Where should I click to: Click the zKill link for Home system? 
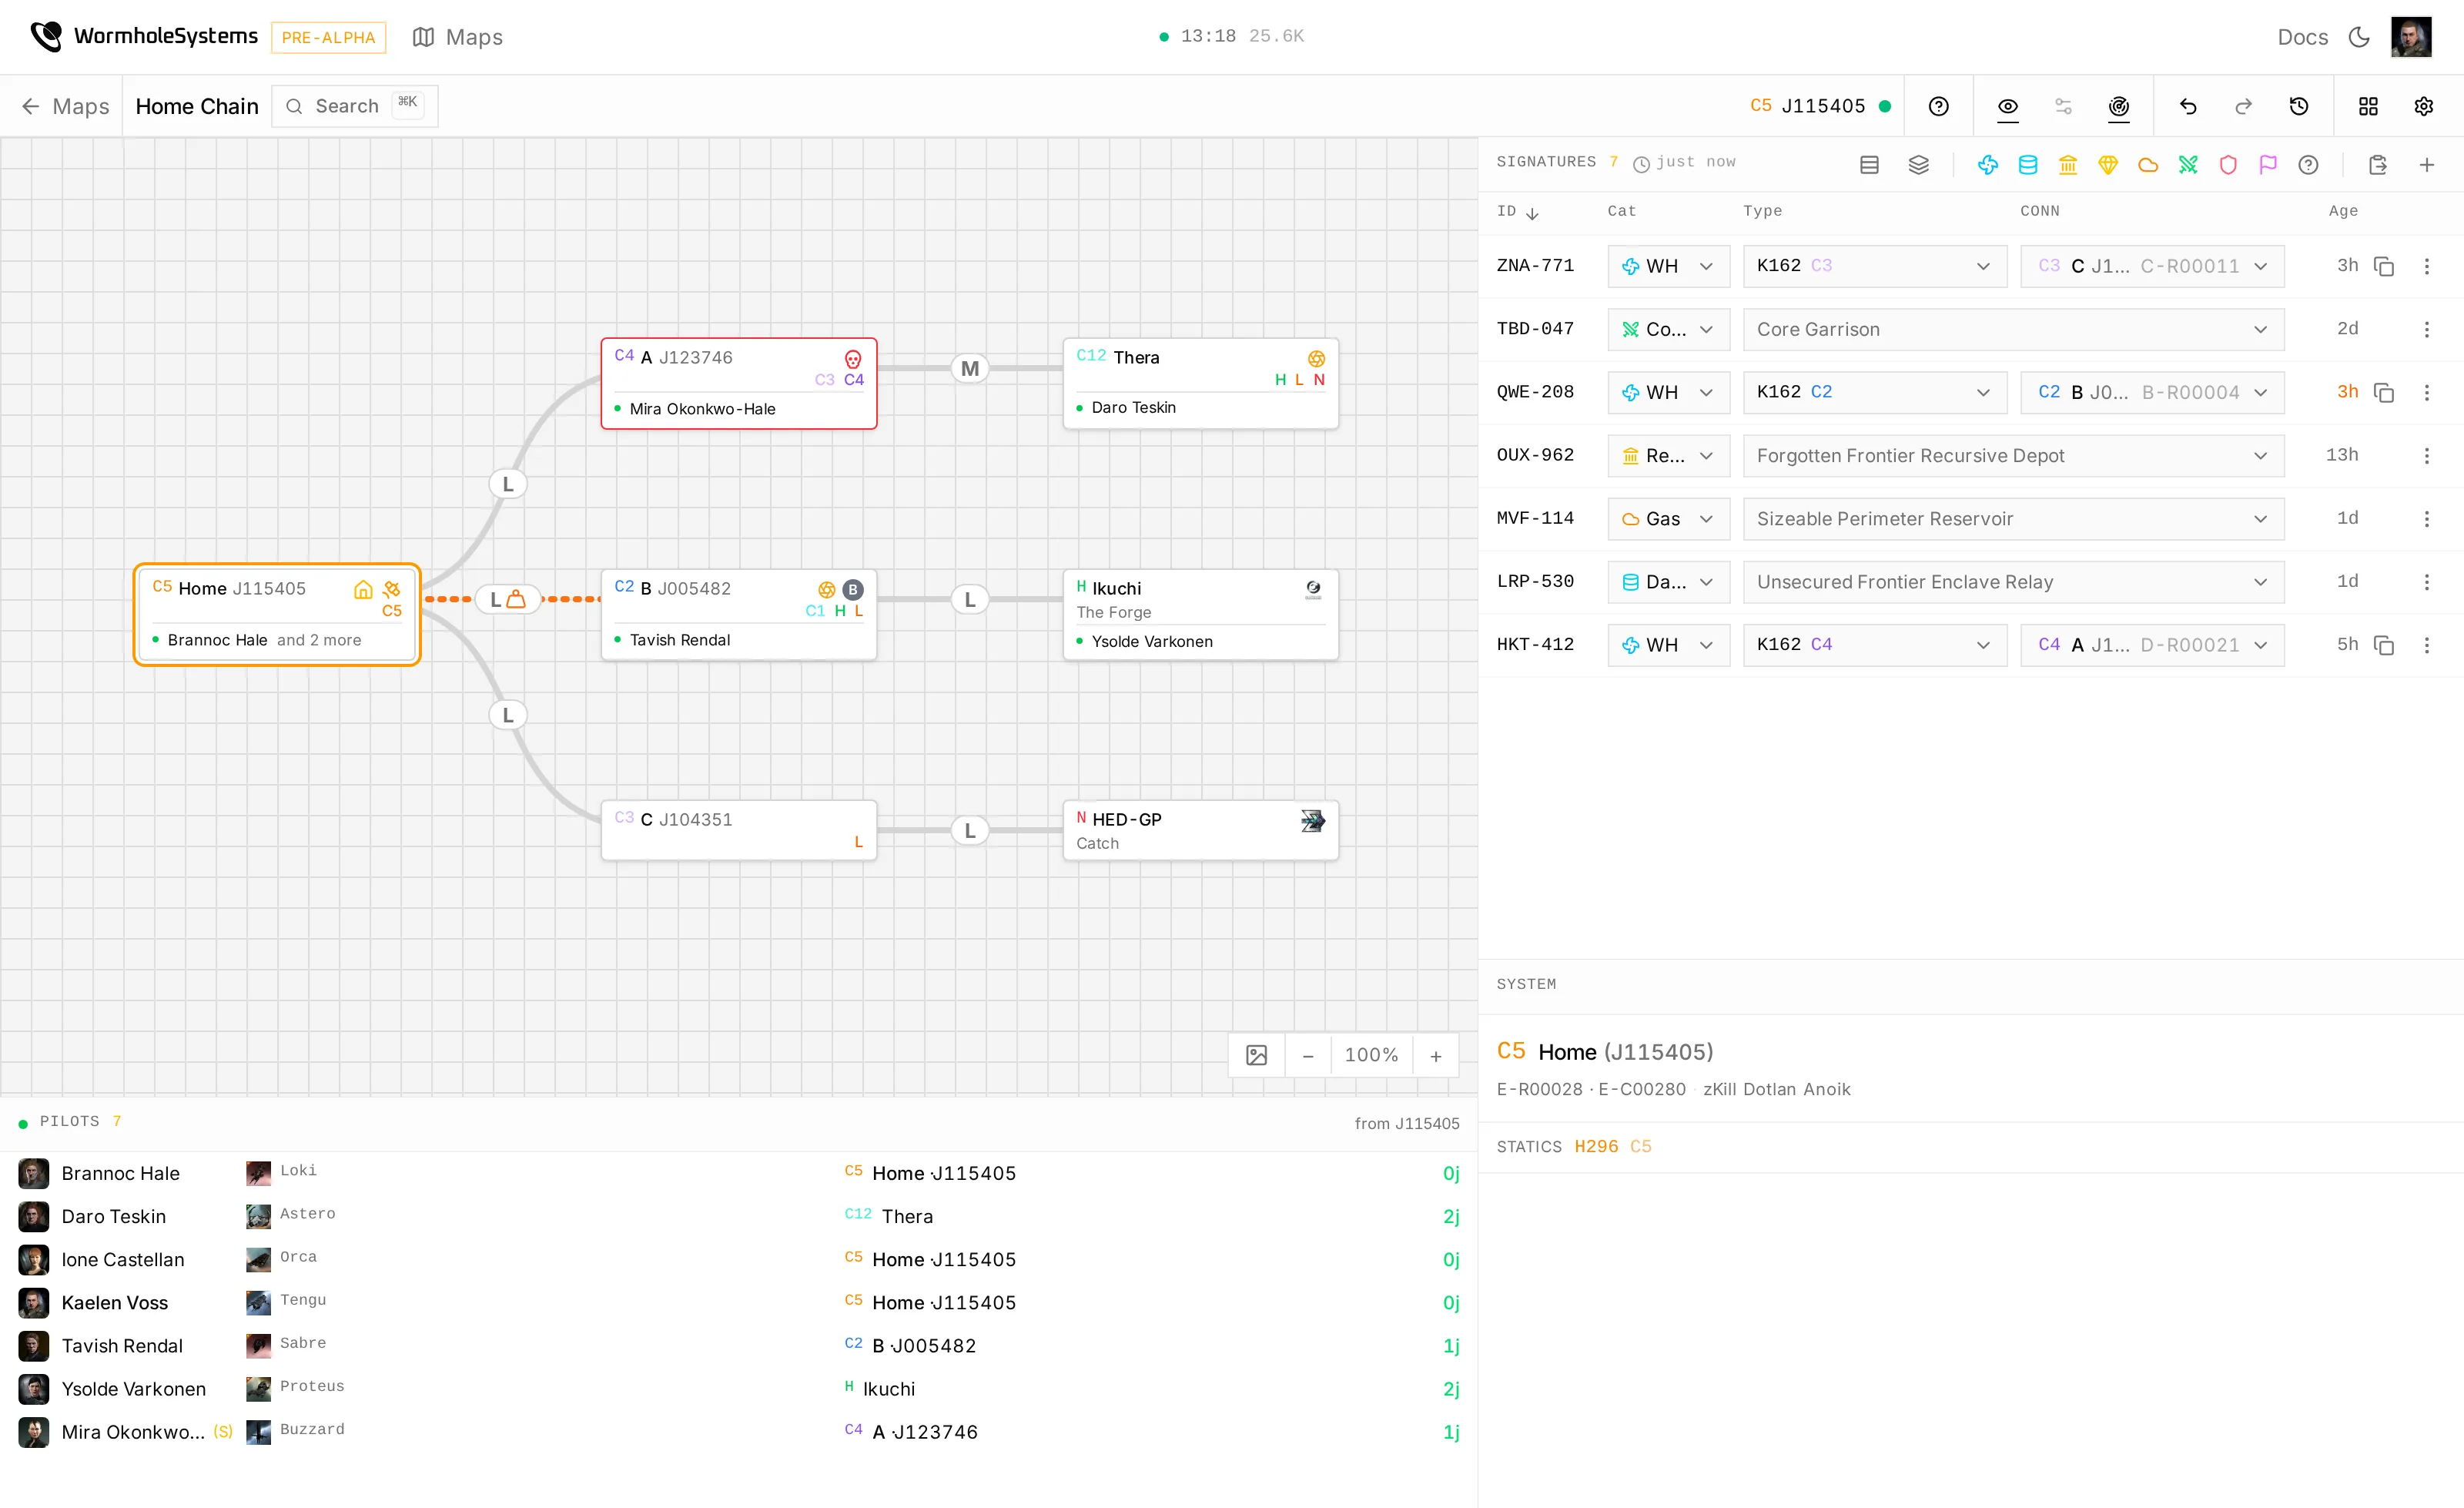point(1720,1089)
